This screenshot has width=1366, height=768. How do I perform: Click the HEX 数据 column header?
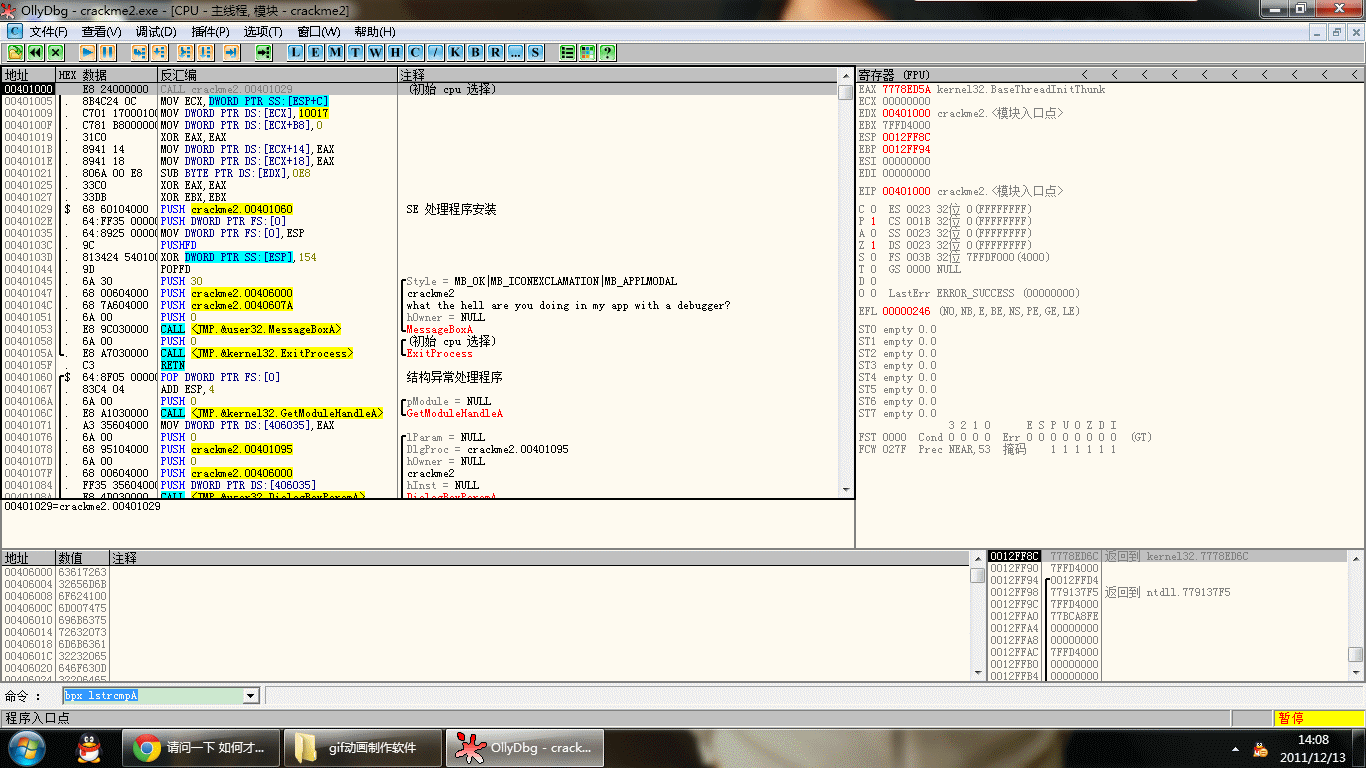(x=107, y=75)
